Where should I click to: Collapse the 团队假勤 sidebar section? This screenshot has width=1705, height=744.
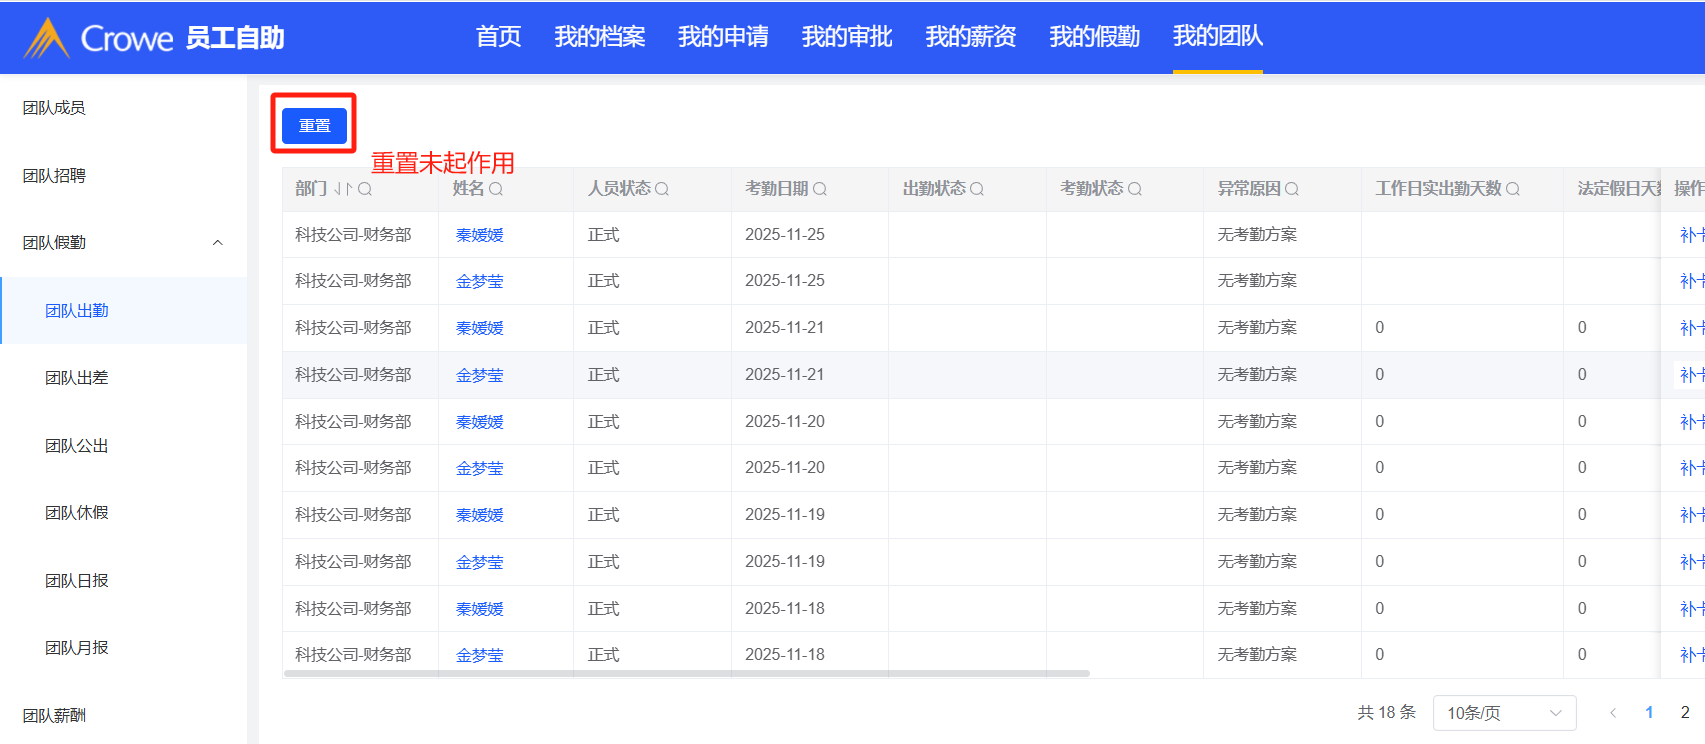coord(217,243)
